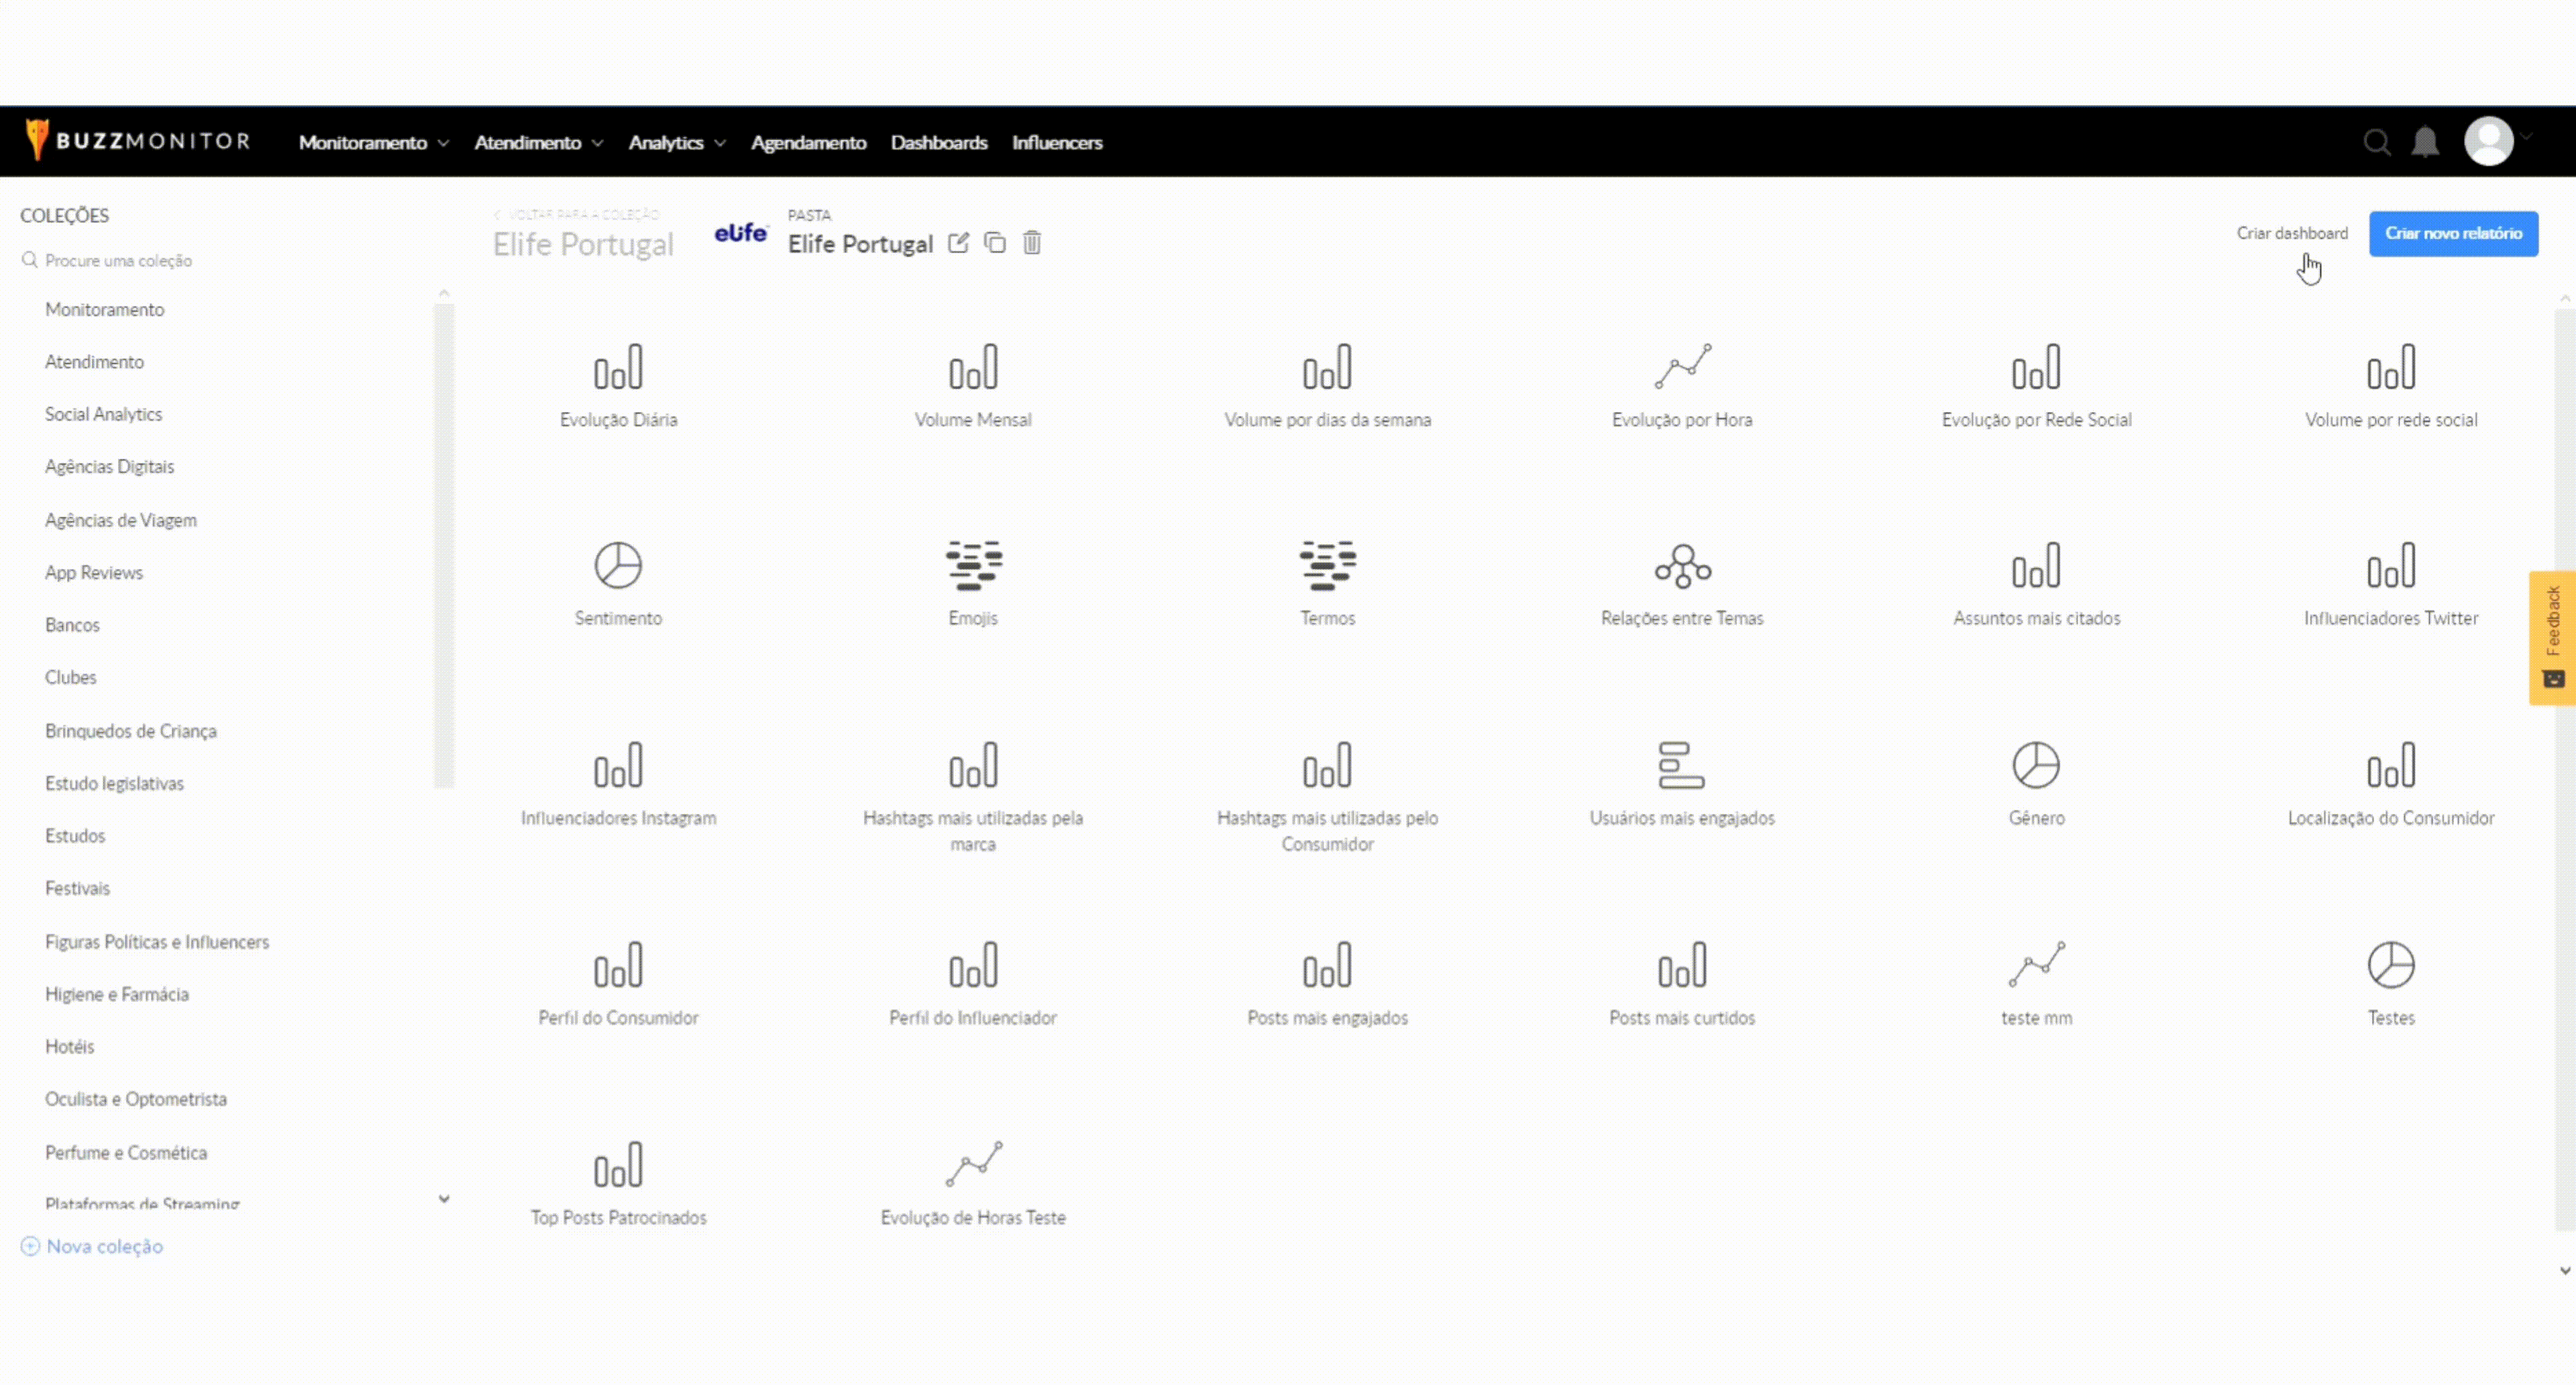
Task: Expand the Monitoramento dropdown menu
Action: [x=374, y=143]
